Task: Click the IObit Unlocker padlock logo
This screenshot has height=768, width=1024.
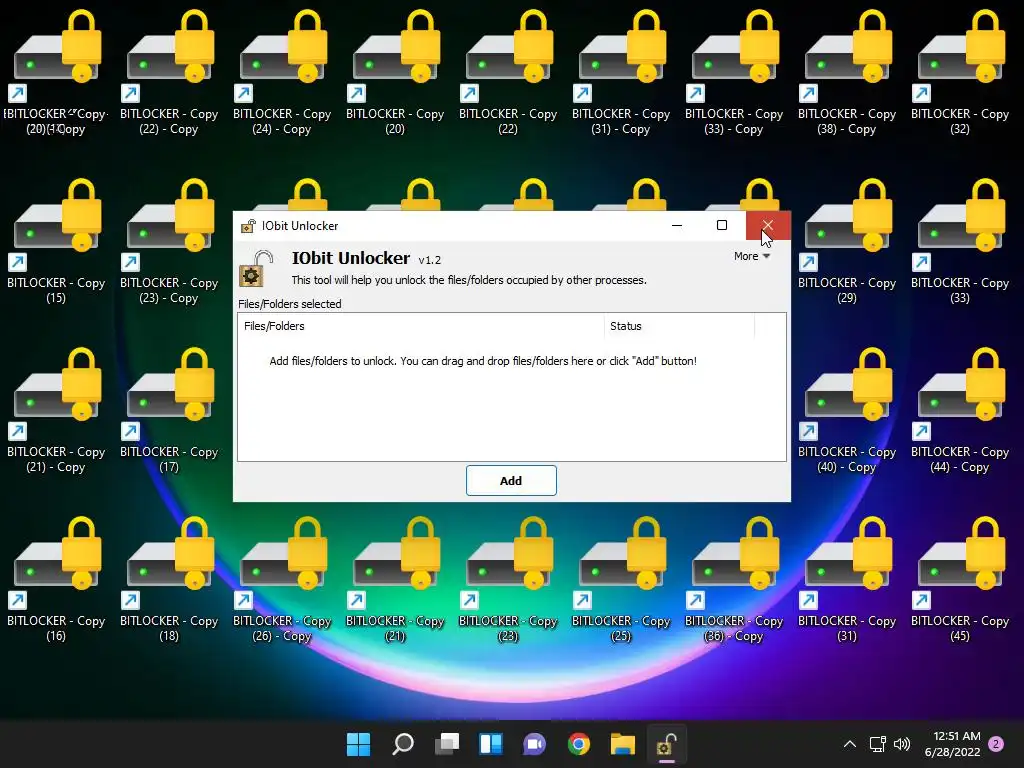Action: (x=256, y=268)
